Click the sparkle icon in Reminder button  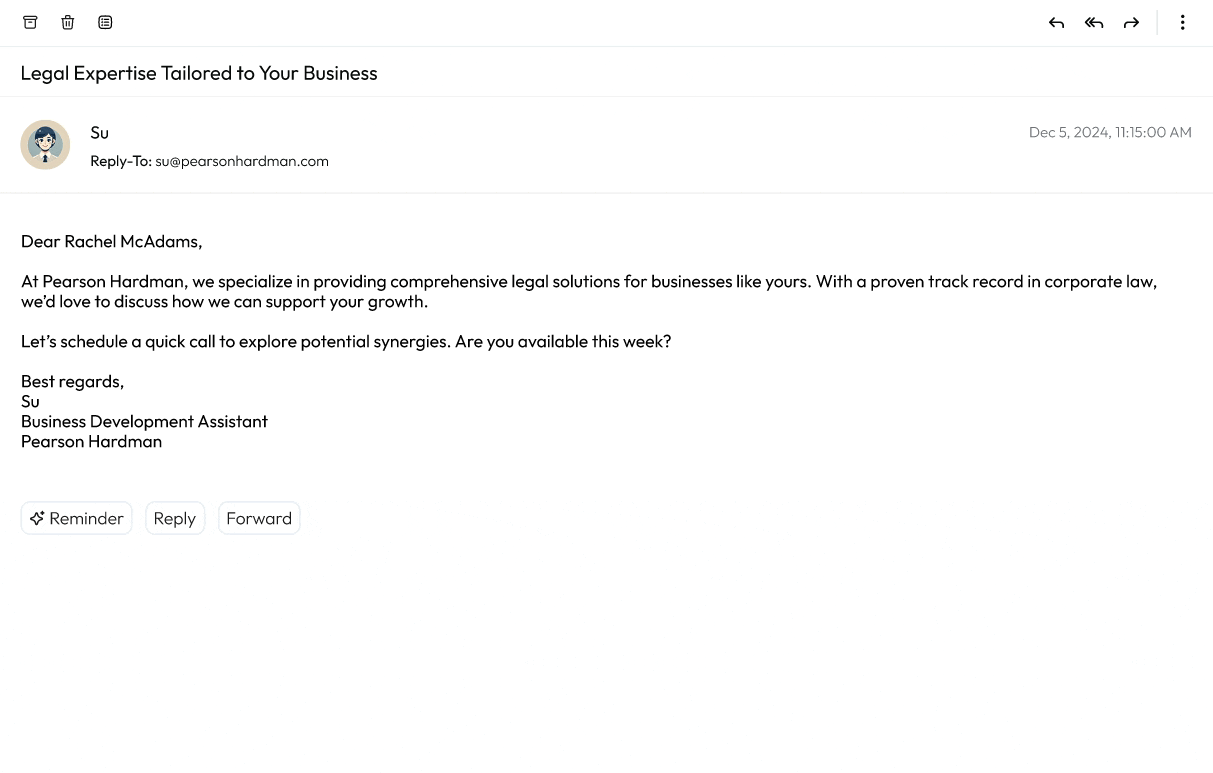tap(37, 518)
